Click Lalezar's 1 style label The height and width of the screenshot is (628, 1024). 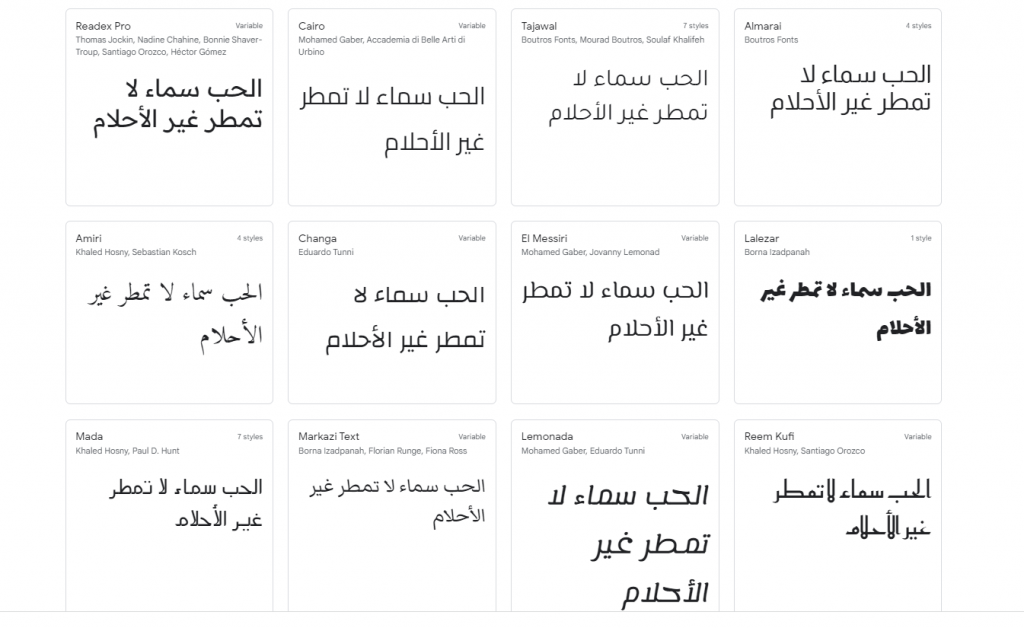[921, 238]
